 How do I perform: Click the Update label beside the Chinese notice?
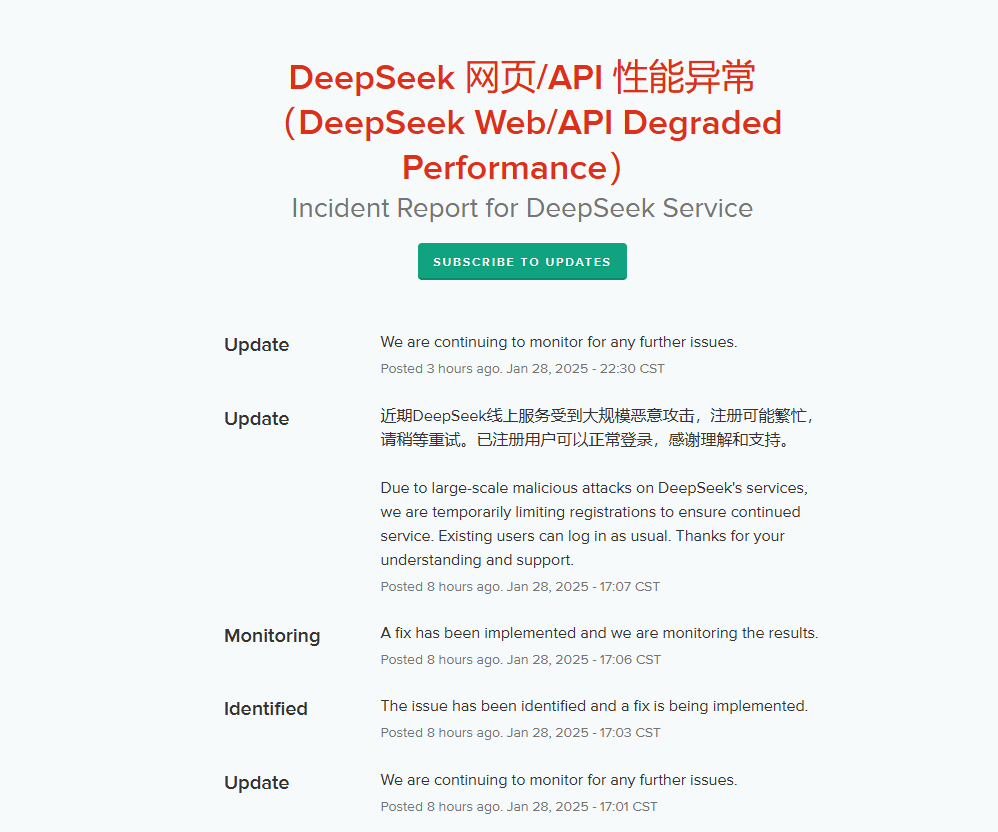point(257,418)
